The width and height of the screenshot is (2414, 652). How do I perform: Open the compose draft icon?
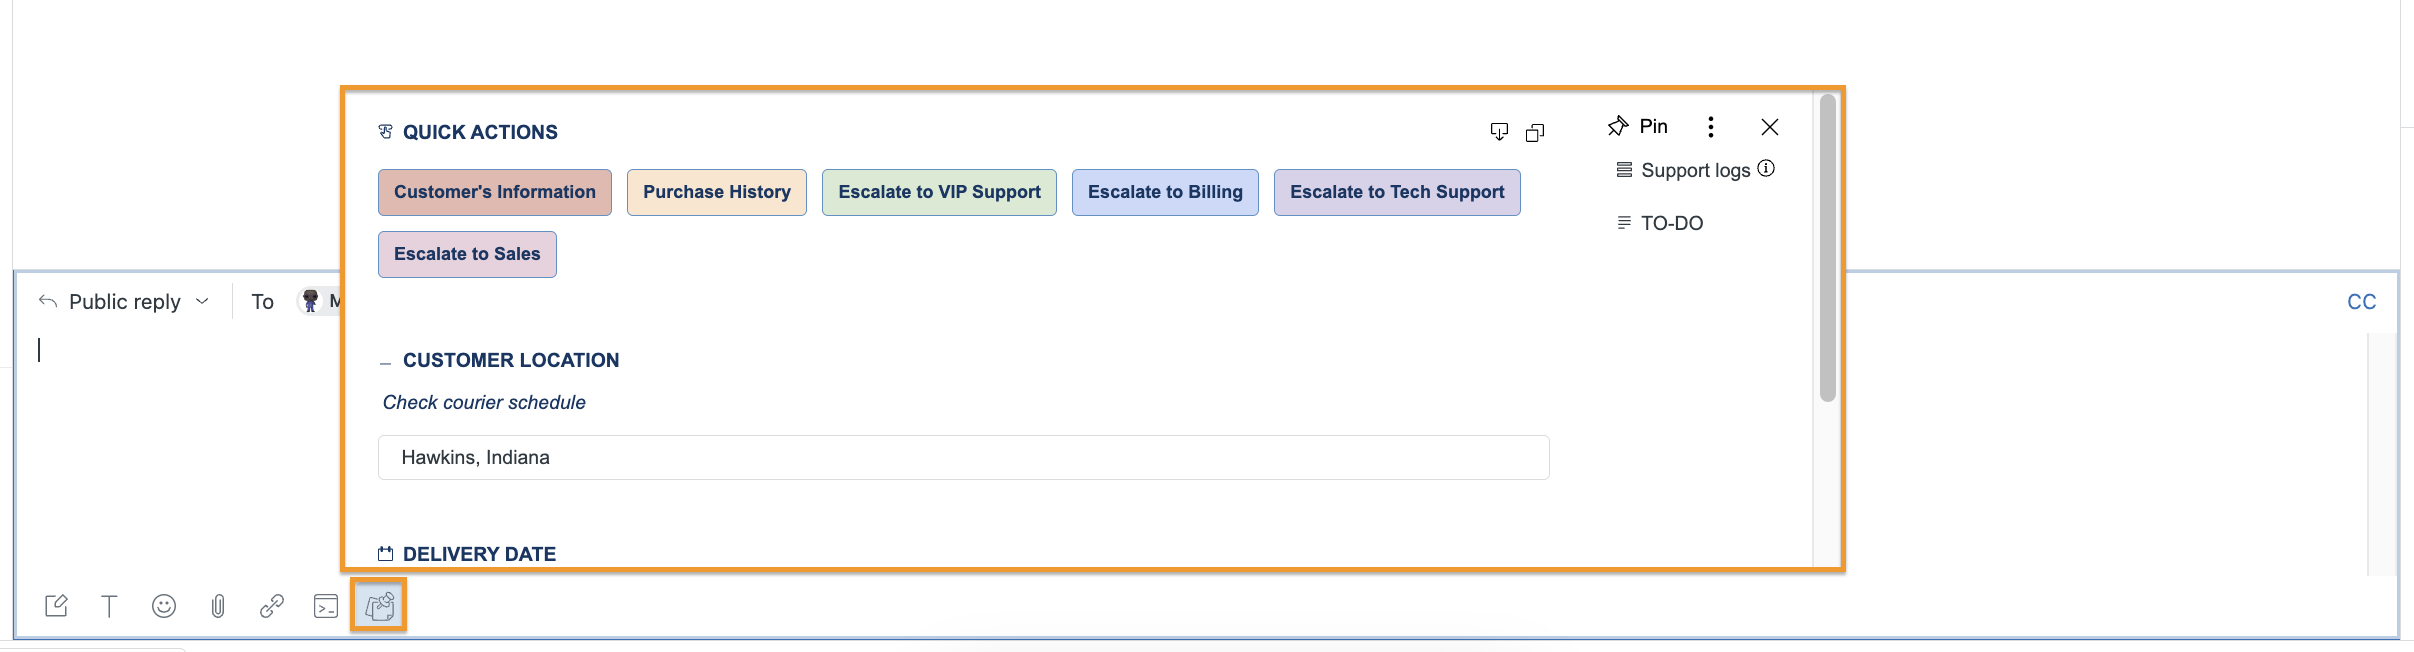click(57, 606)
